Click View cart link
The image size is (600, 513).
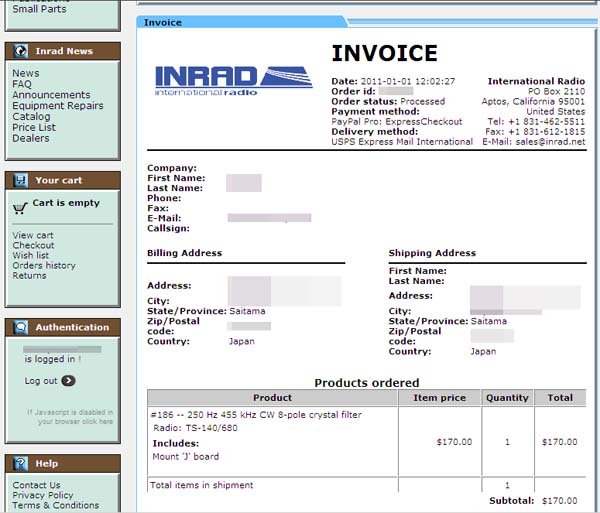click(33, 235)
